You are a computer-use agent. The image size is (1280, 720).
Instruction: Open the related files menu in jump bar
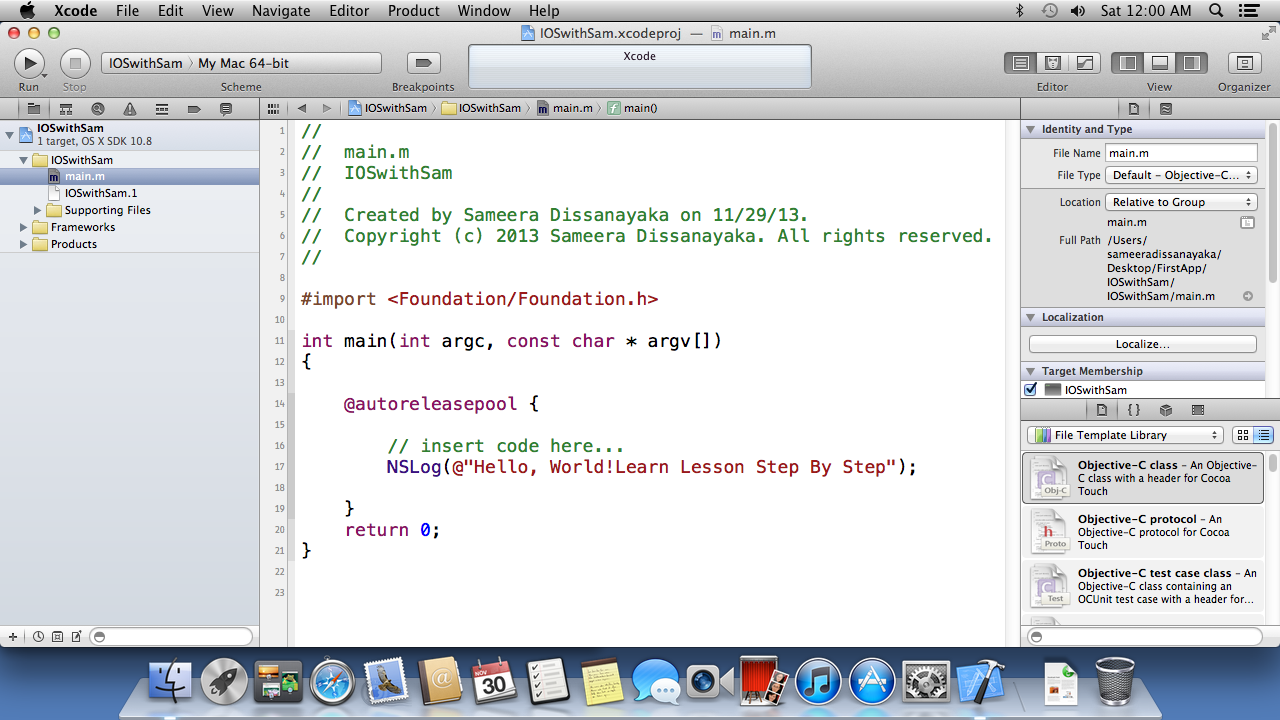273,108
